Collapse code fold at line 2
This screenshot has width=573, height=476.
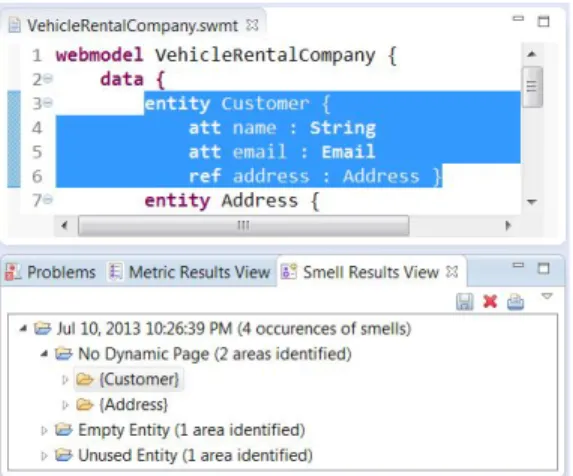click(48, 79)
